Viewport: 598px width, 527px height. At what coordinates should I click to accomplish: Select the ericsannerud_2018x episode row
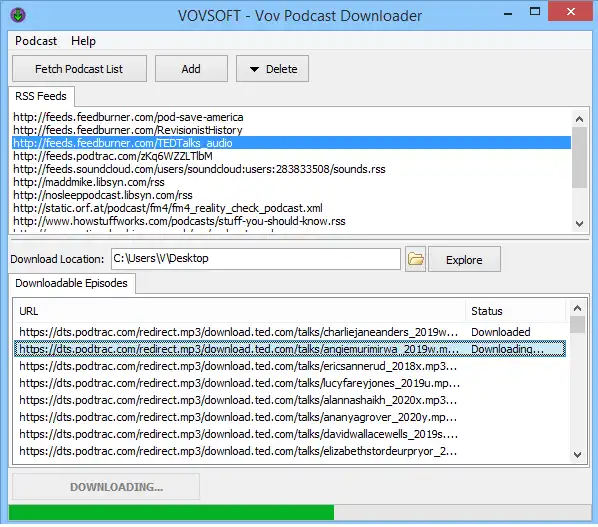pos(290,366)
